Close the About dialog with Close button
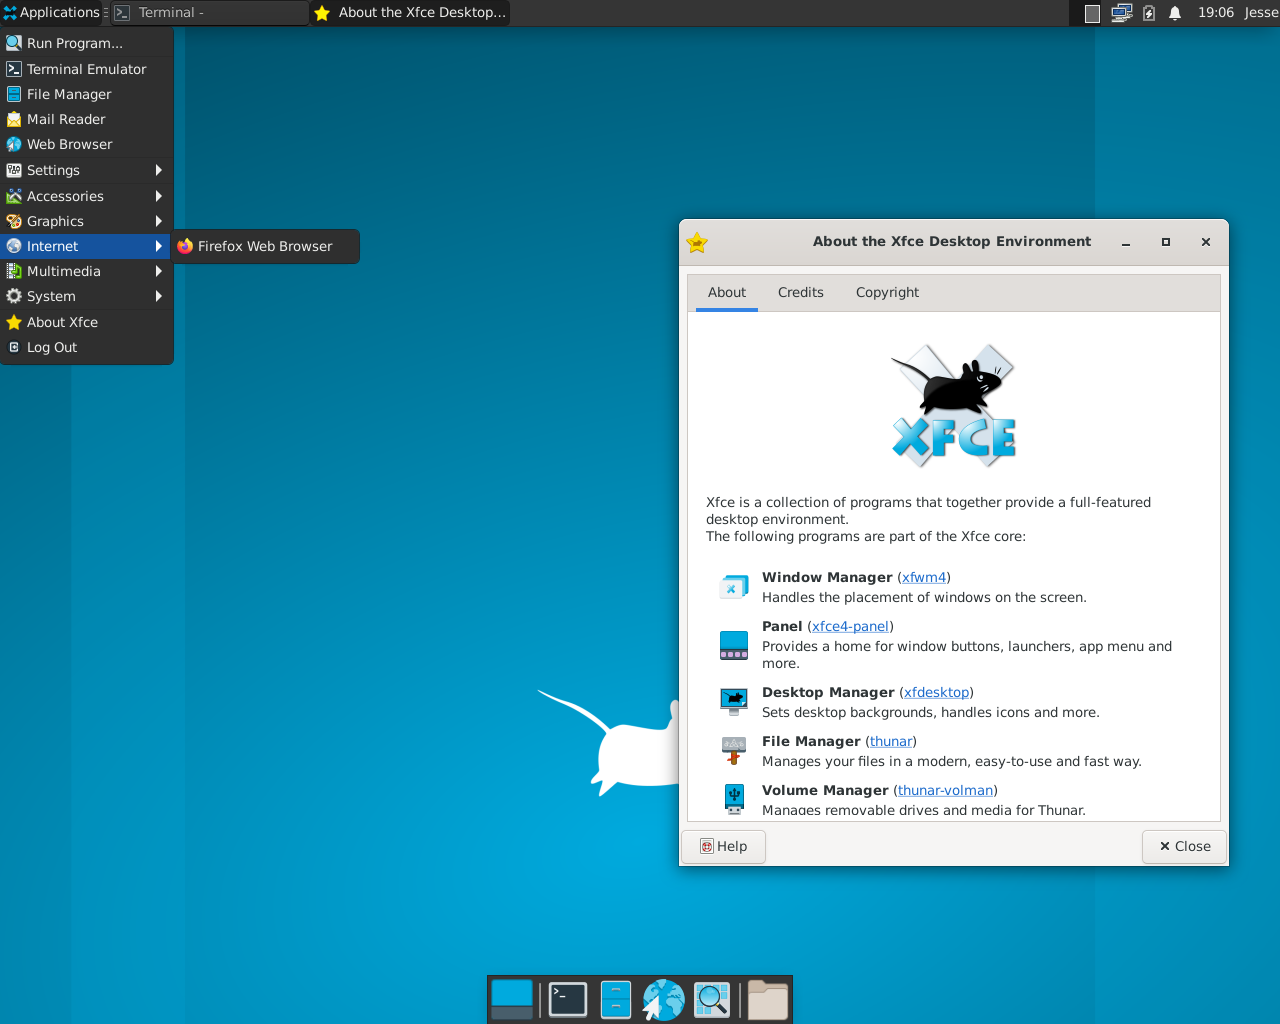Screen dimensions: 1280x1024 tap(1184, 846)
